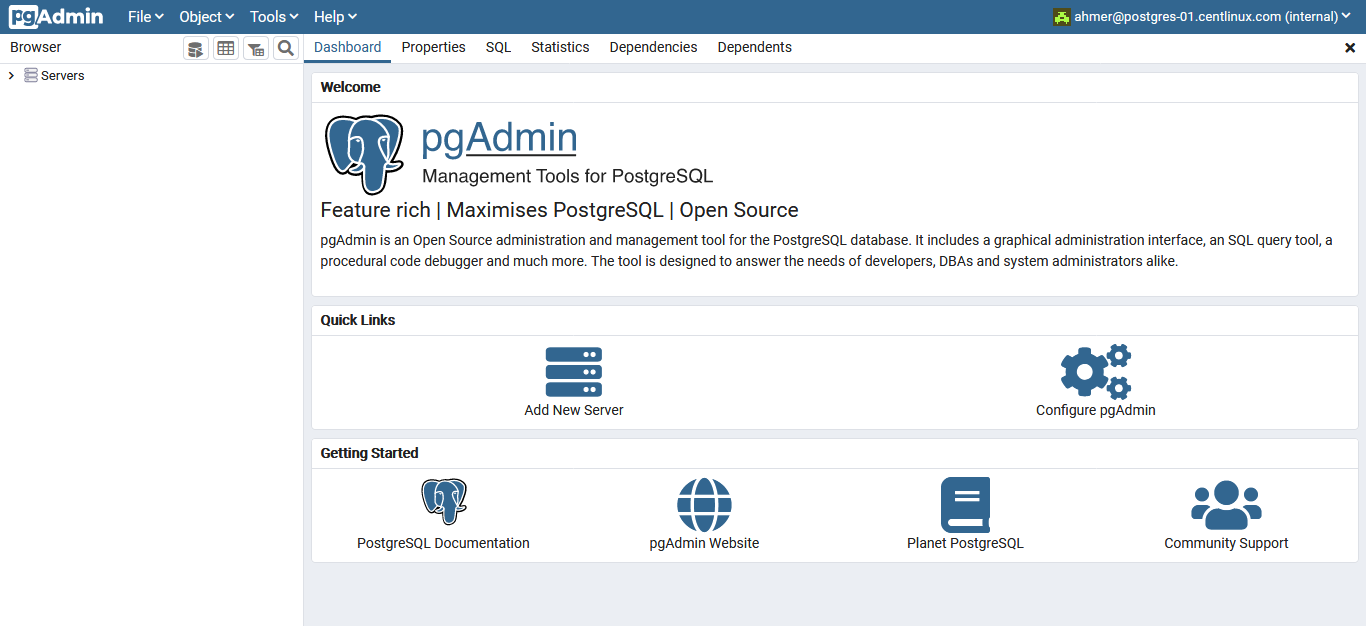The width and height of the screenshot is (1366, 626).
Task: Click the Search Objects magnifier icon
Action: pyautogui.click(x=285, y=47)
